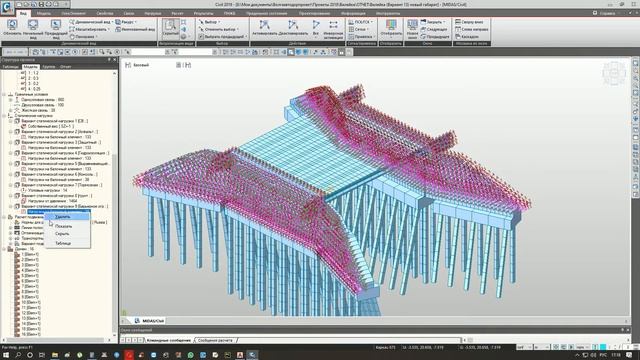Open the Группа tab in the tree panel
The image size is (640, 360).
(x=49, y=67)
